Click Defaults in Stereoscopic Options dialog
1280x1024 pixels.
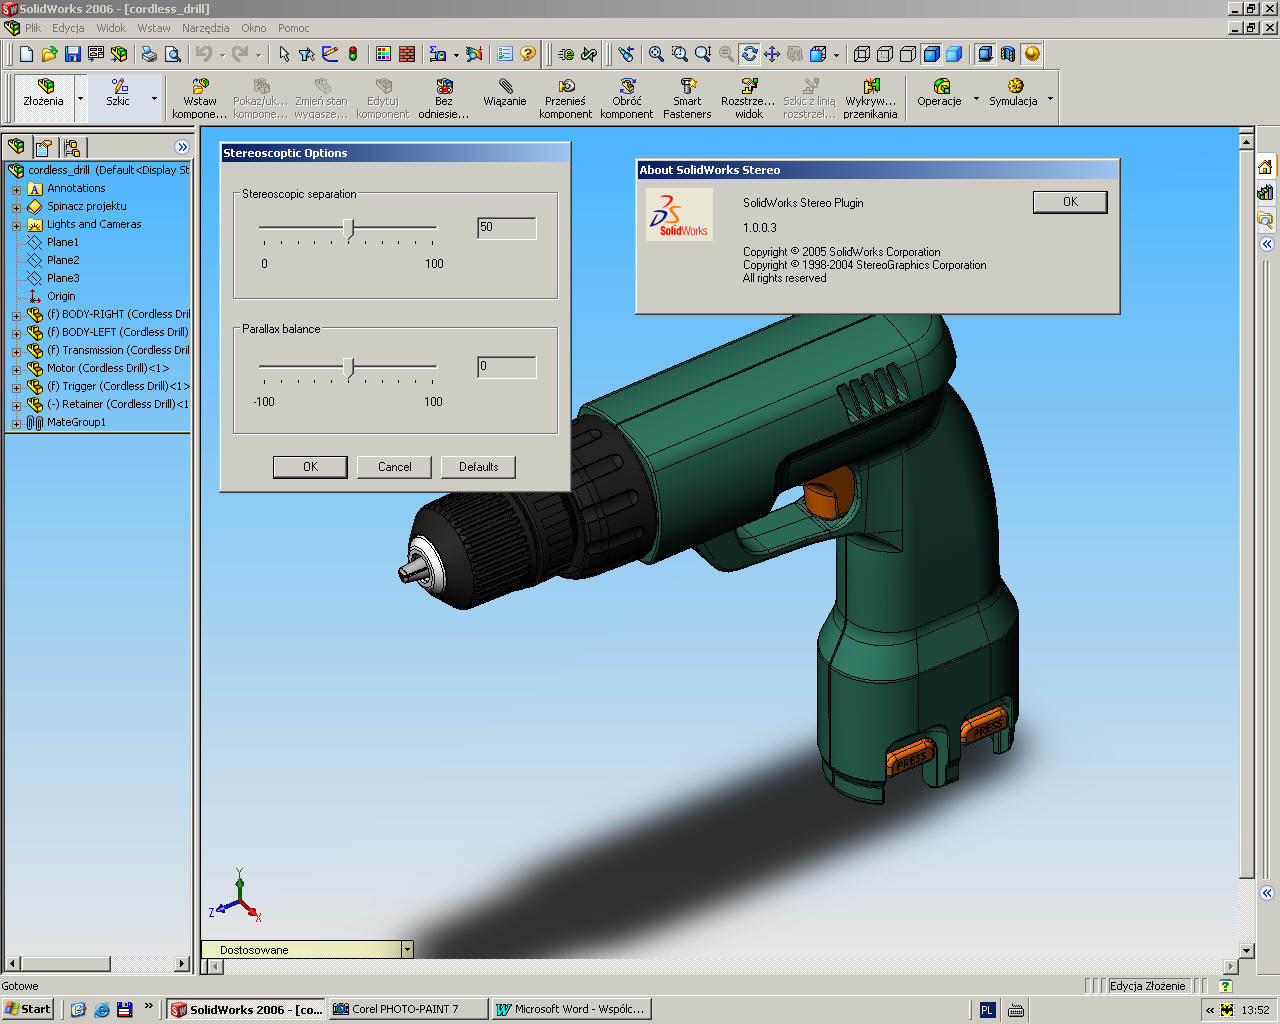pyautogui.click(x=478, y=467)
